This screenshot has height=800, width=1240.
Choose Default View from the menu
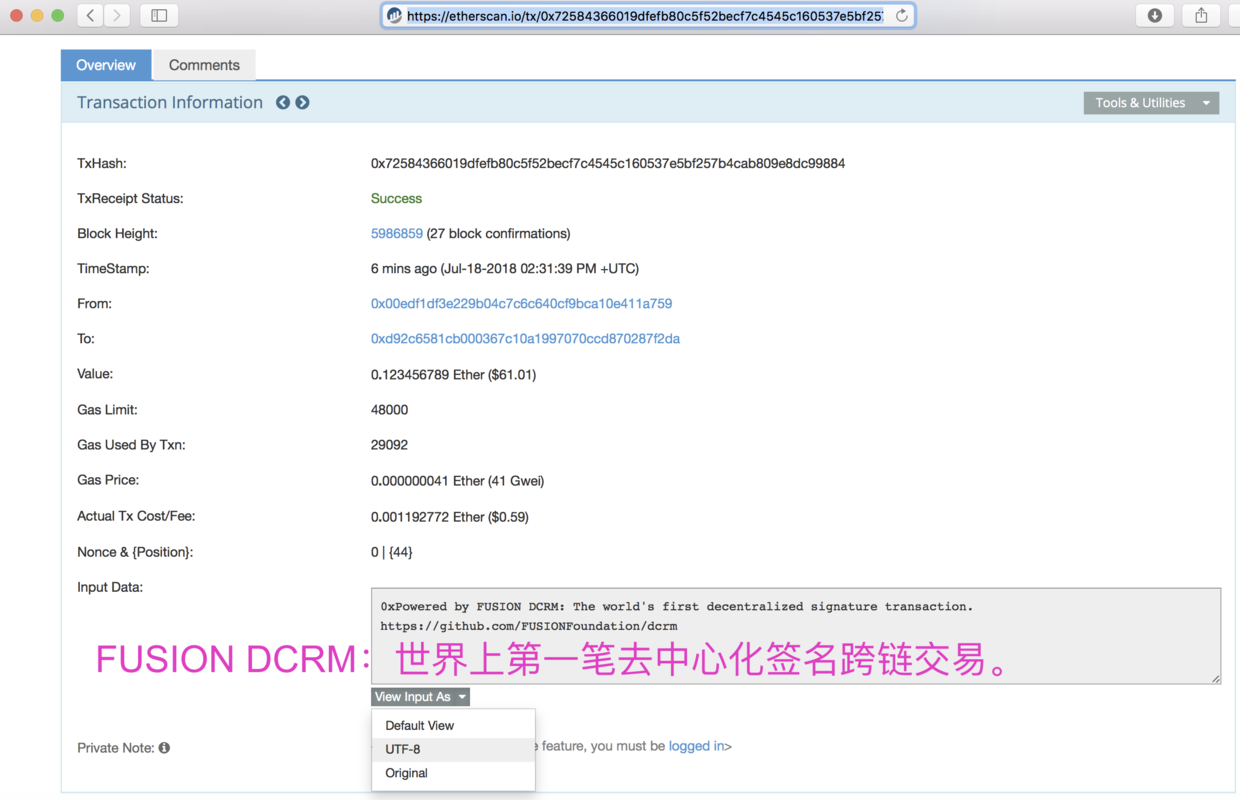click(x=453, y=726)
